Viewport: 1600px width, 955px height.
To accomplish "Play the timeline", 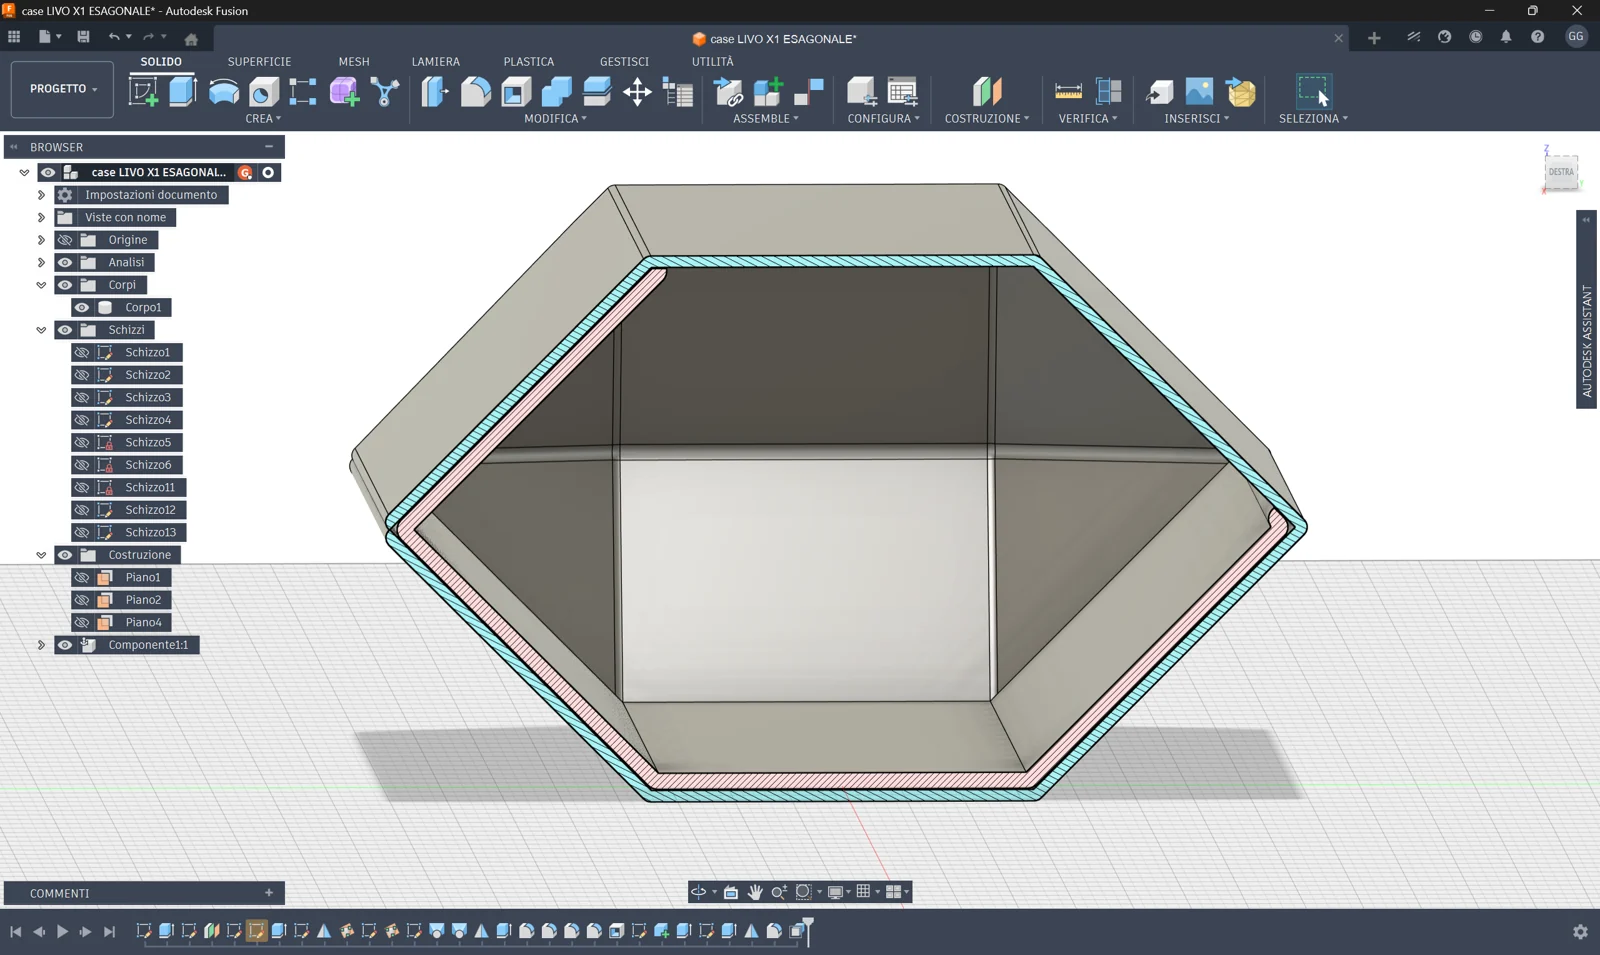I will click(x=62, y=931).
